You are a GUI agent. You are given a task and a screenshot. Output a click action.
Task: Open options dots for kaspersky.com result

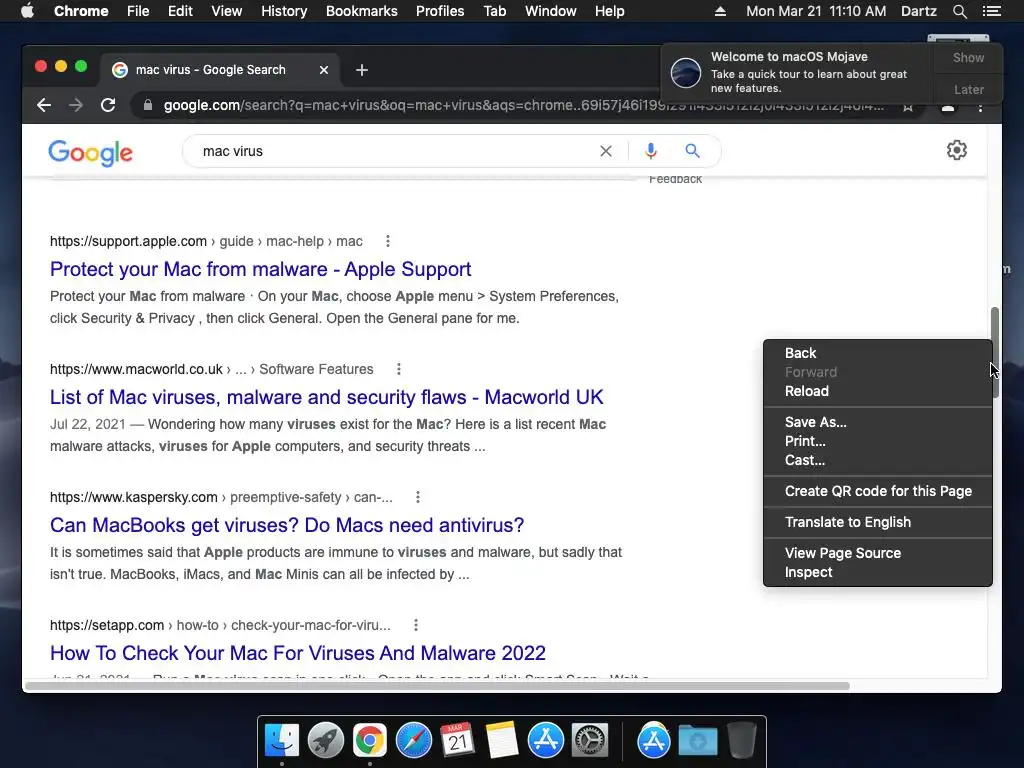[x=418, y=497]
